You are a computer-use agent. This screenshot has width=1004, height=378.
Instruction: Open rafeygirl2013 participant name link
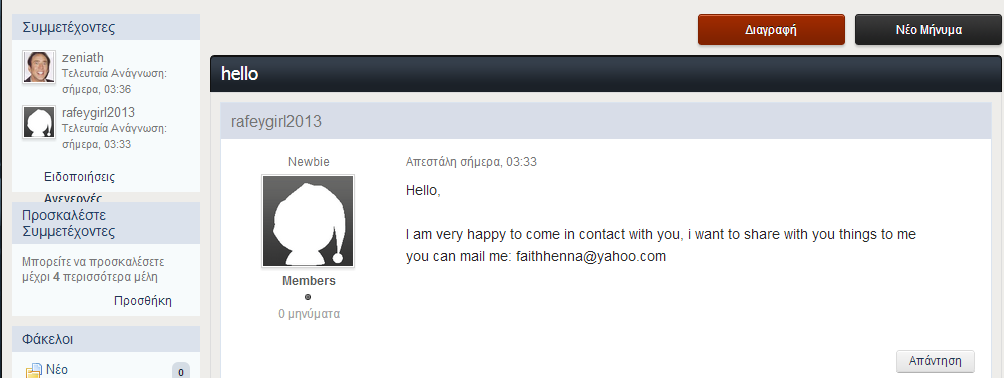[x=99, y=112]
